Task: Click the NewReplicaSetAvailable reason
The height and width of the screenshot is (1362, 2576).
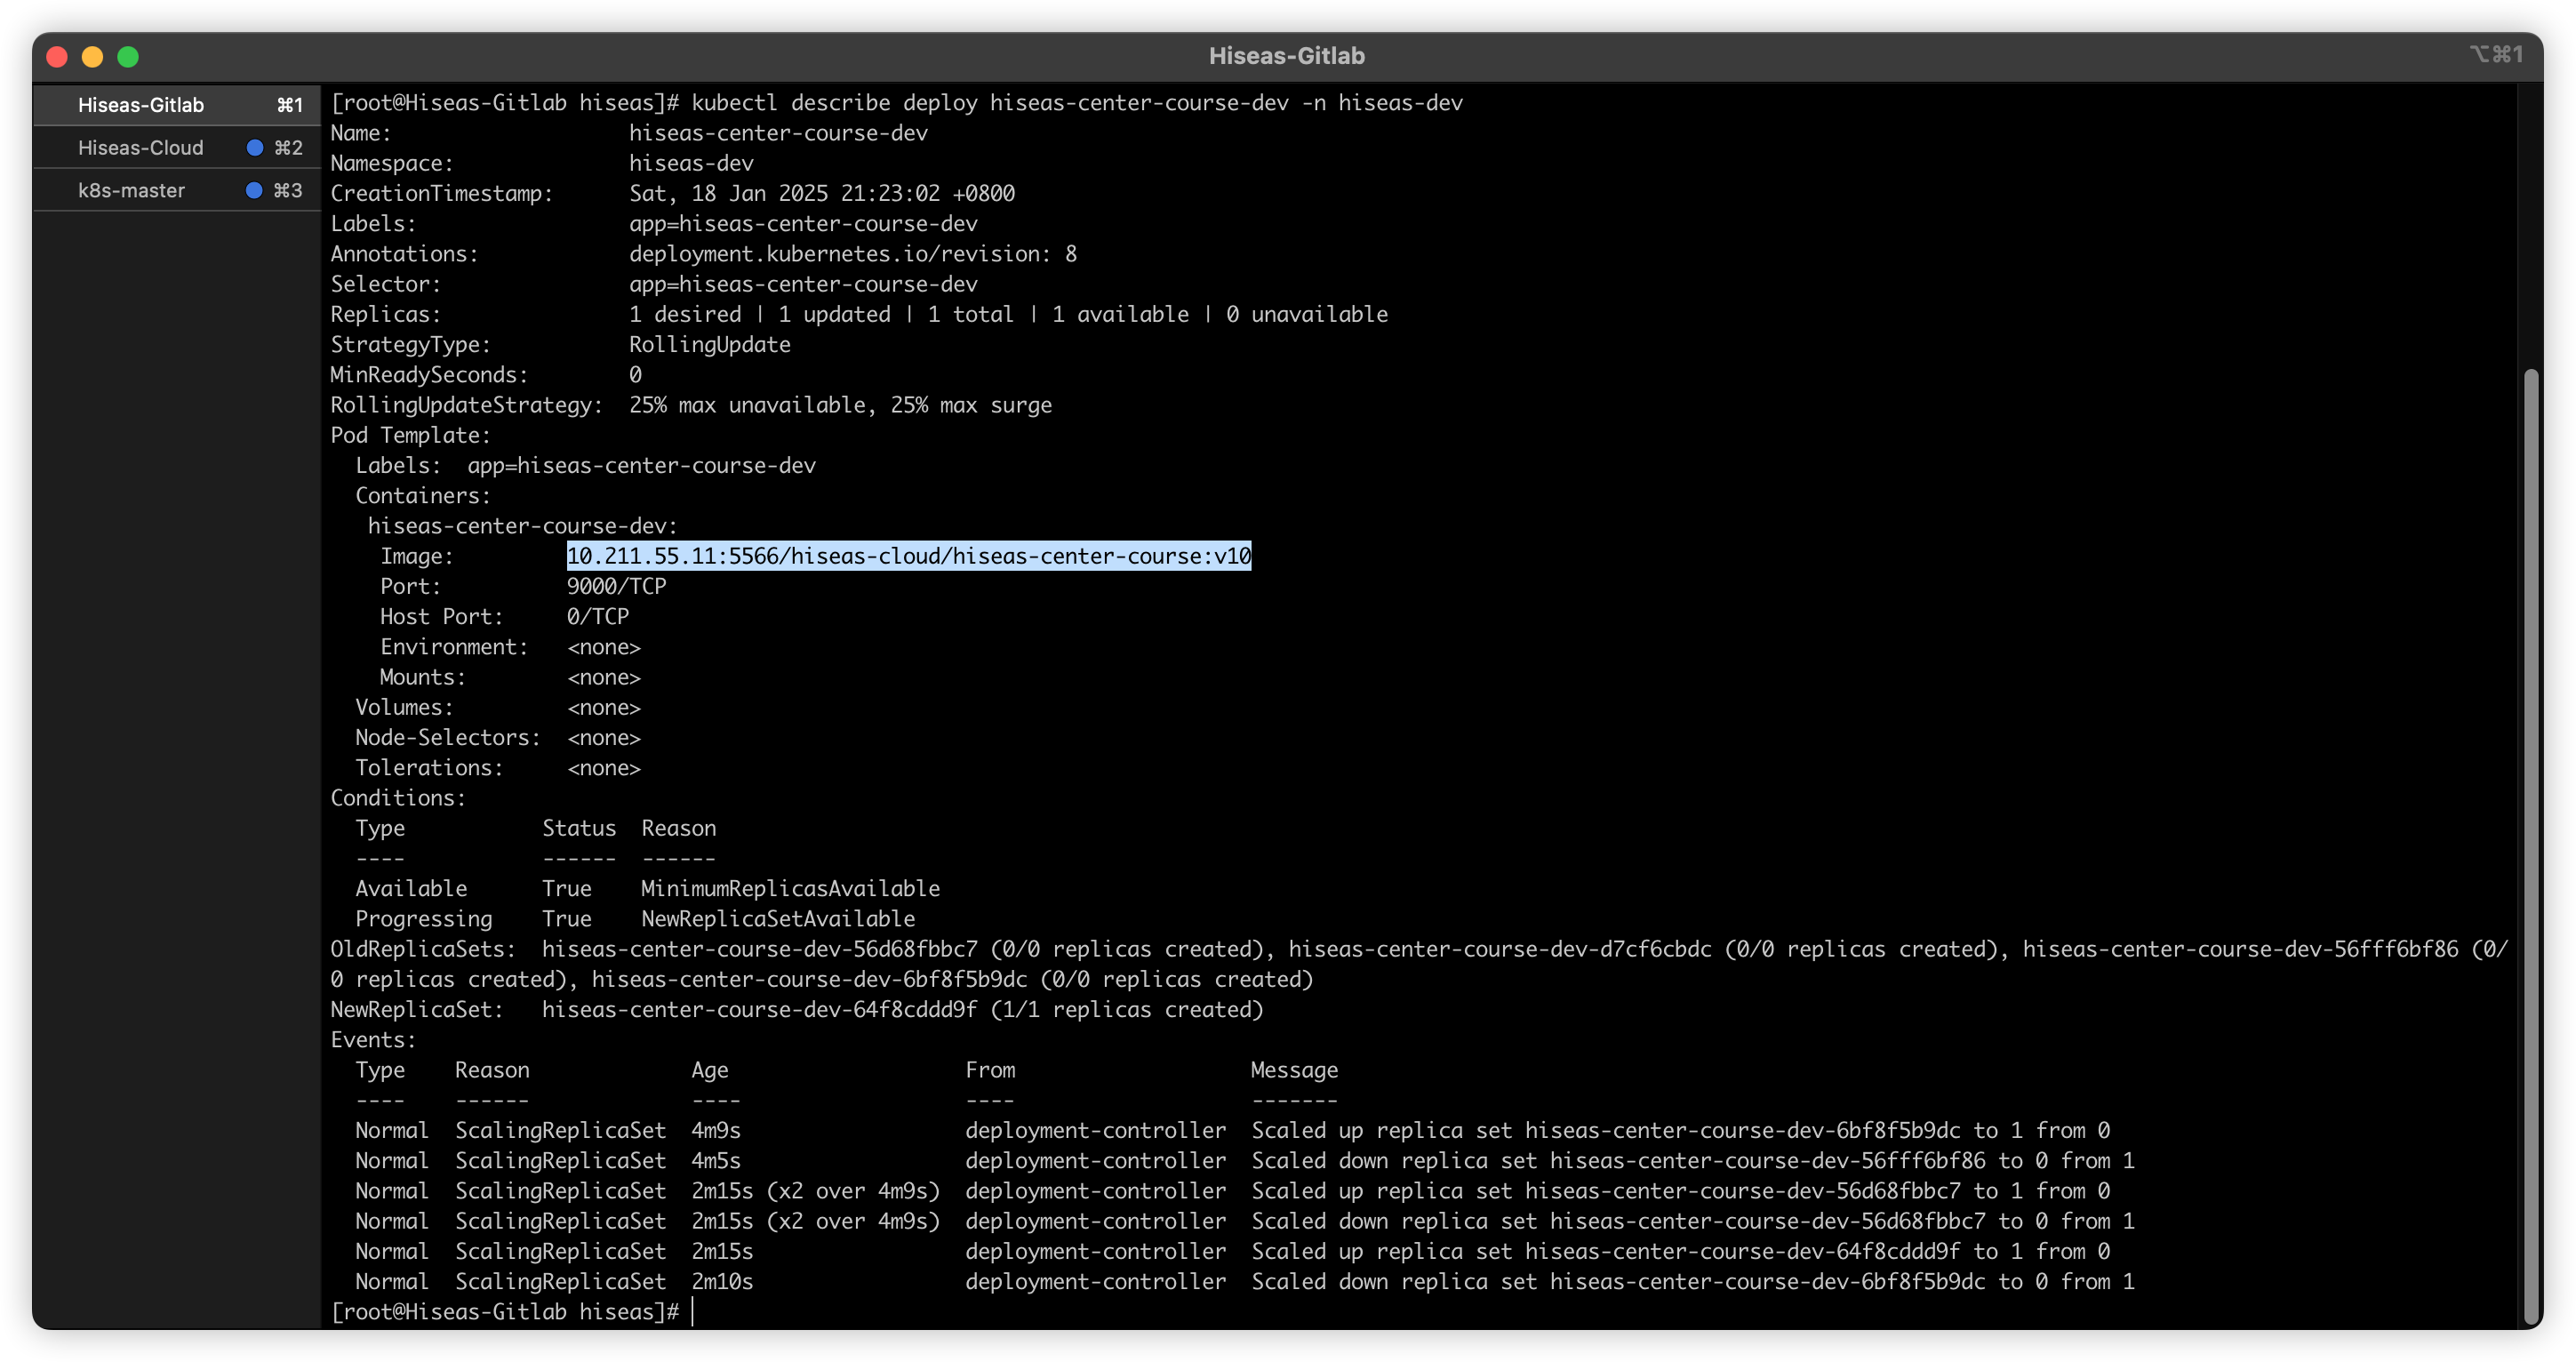Action: point(778,918)
